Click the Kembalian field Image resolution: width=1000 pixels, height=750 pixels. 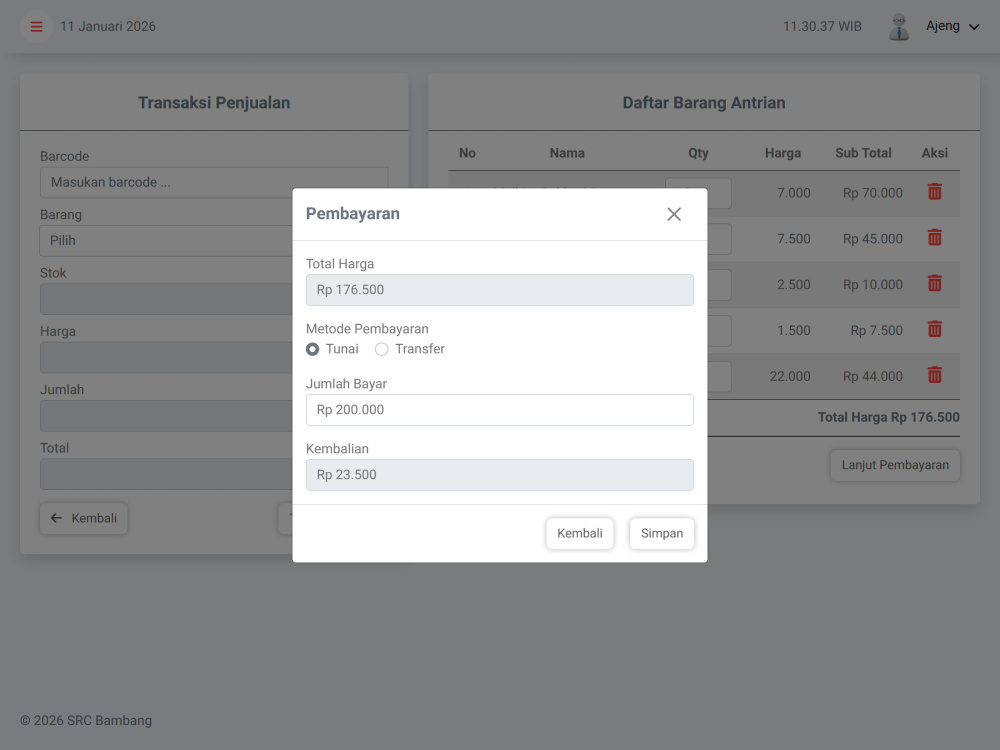tap(500, 475)
